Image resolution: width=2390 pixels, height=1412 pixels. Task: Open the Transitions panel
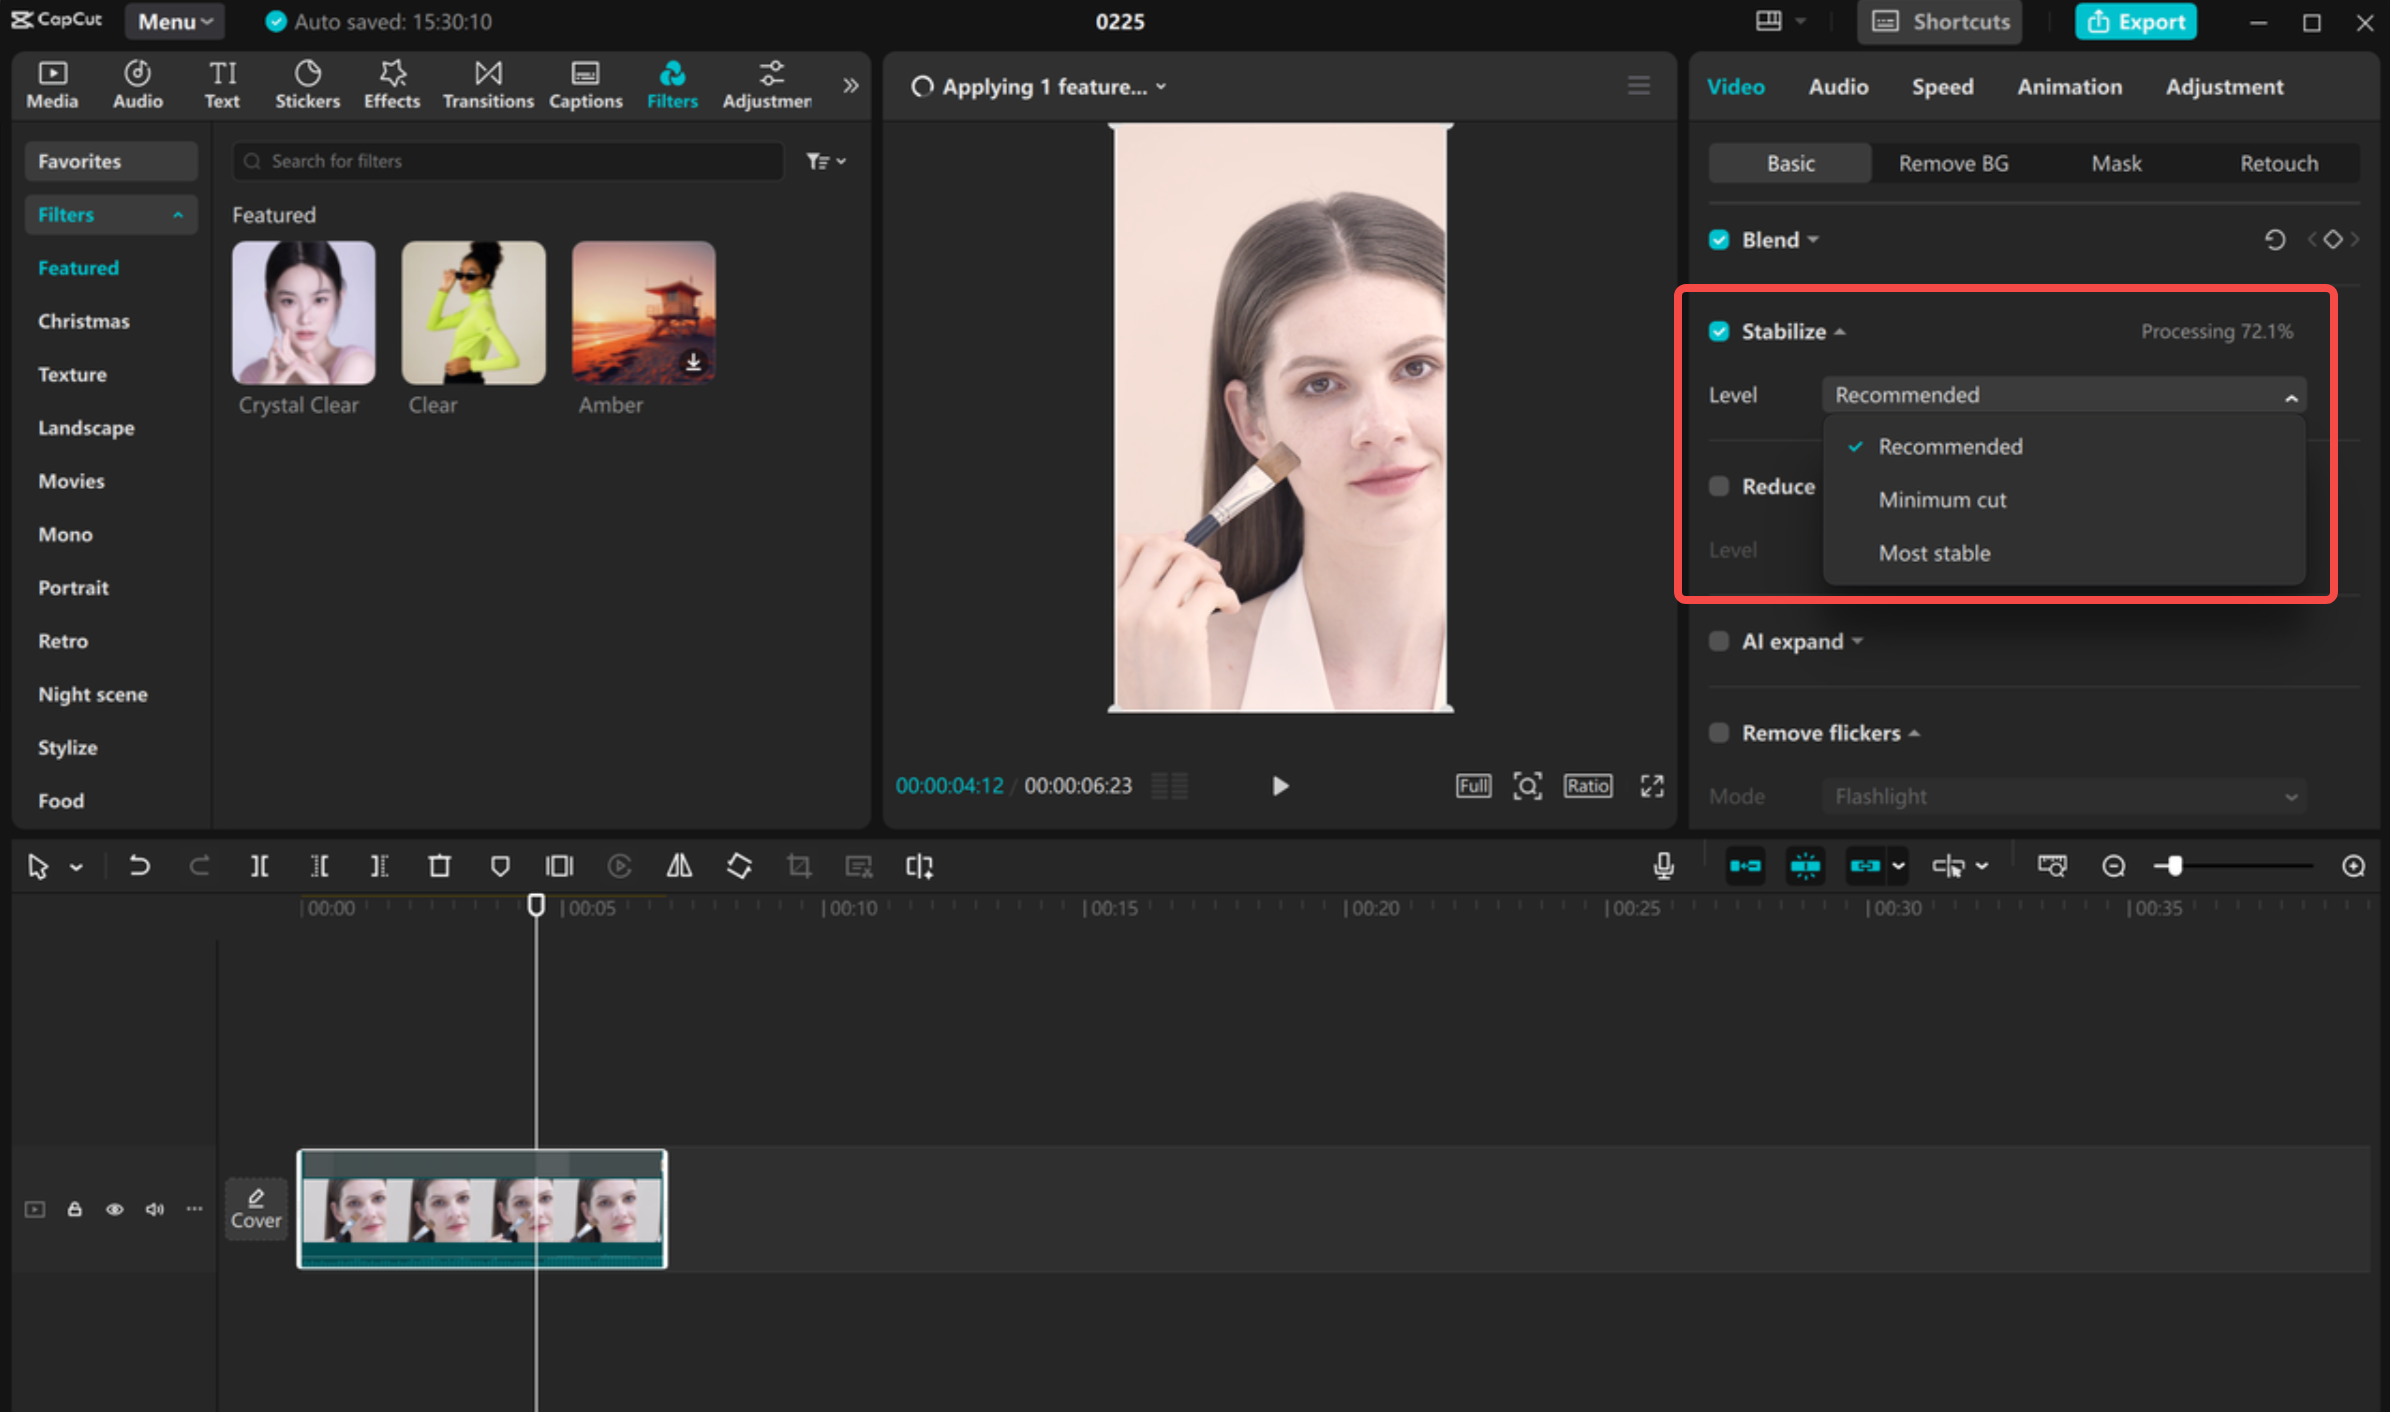pyautogui.click(x=488, y=85)
